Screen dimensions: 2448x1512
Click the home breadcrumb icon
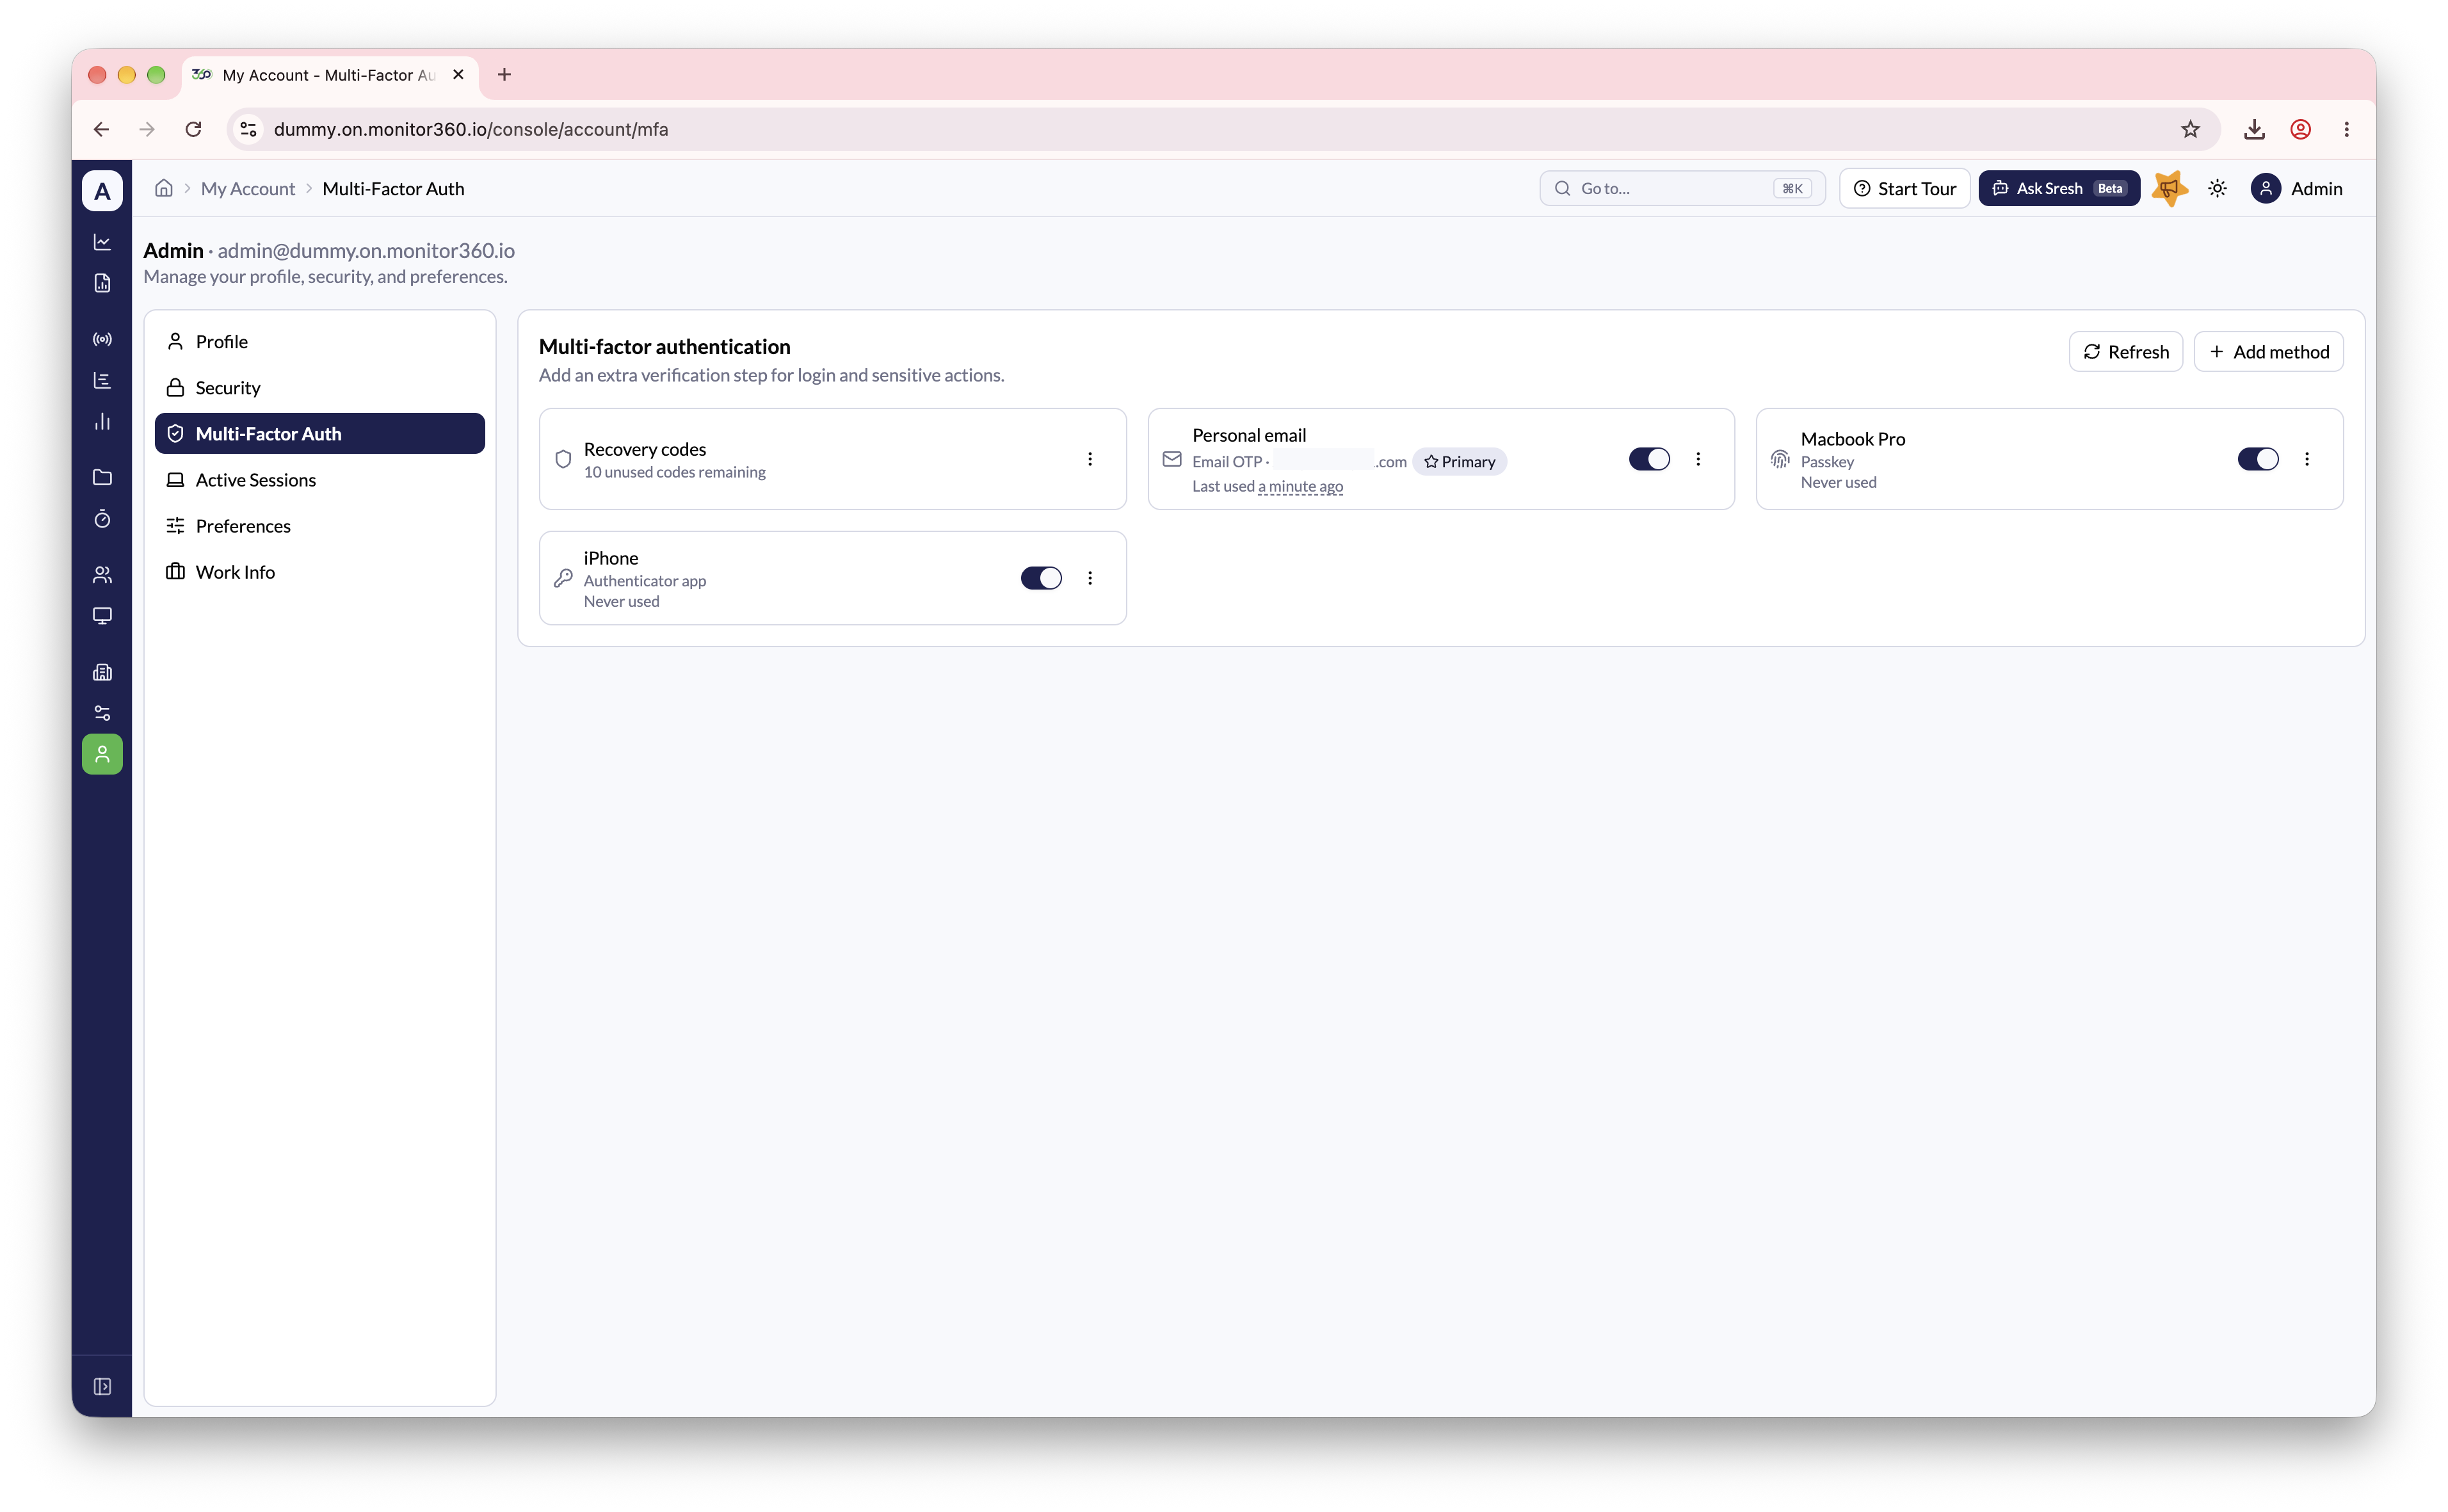pyautogui.click(x=164, y=188)
